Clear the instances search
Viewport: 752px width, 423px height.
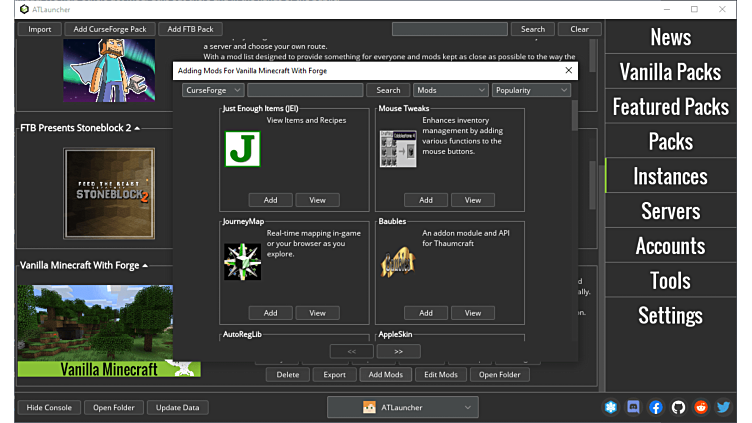pyautogui.click(x=579, y=29)
